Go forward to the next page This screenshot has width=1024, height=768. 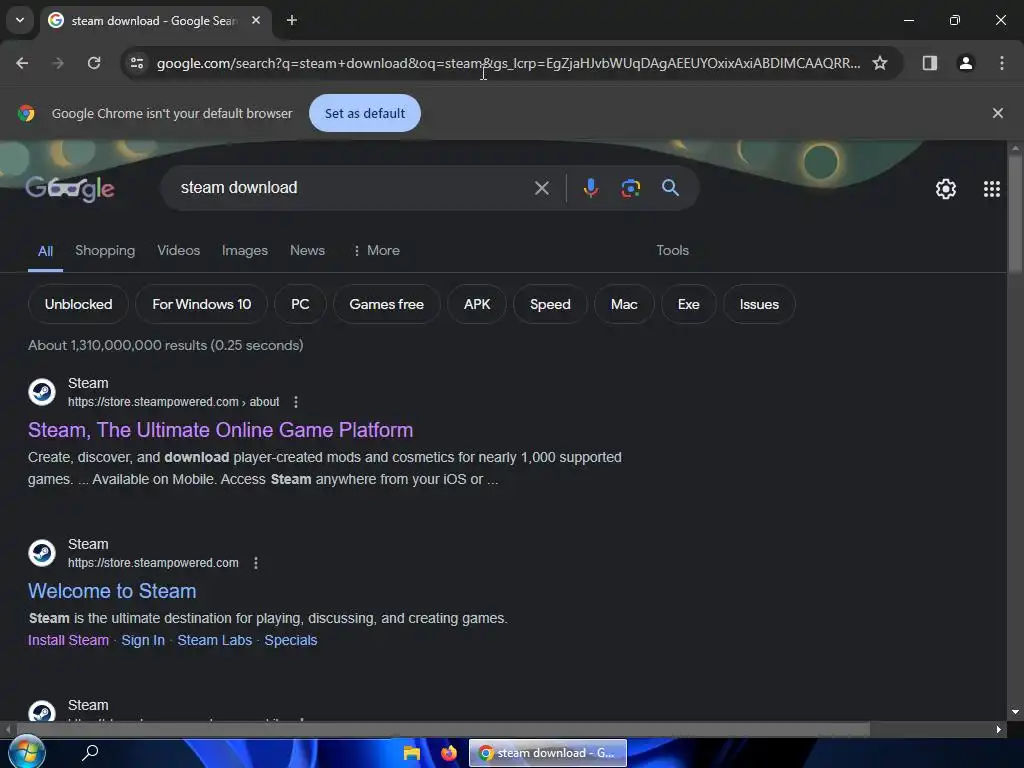[x=58, y=63]
